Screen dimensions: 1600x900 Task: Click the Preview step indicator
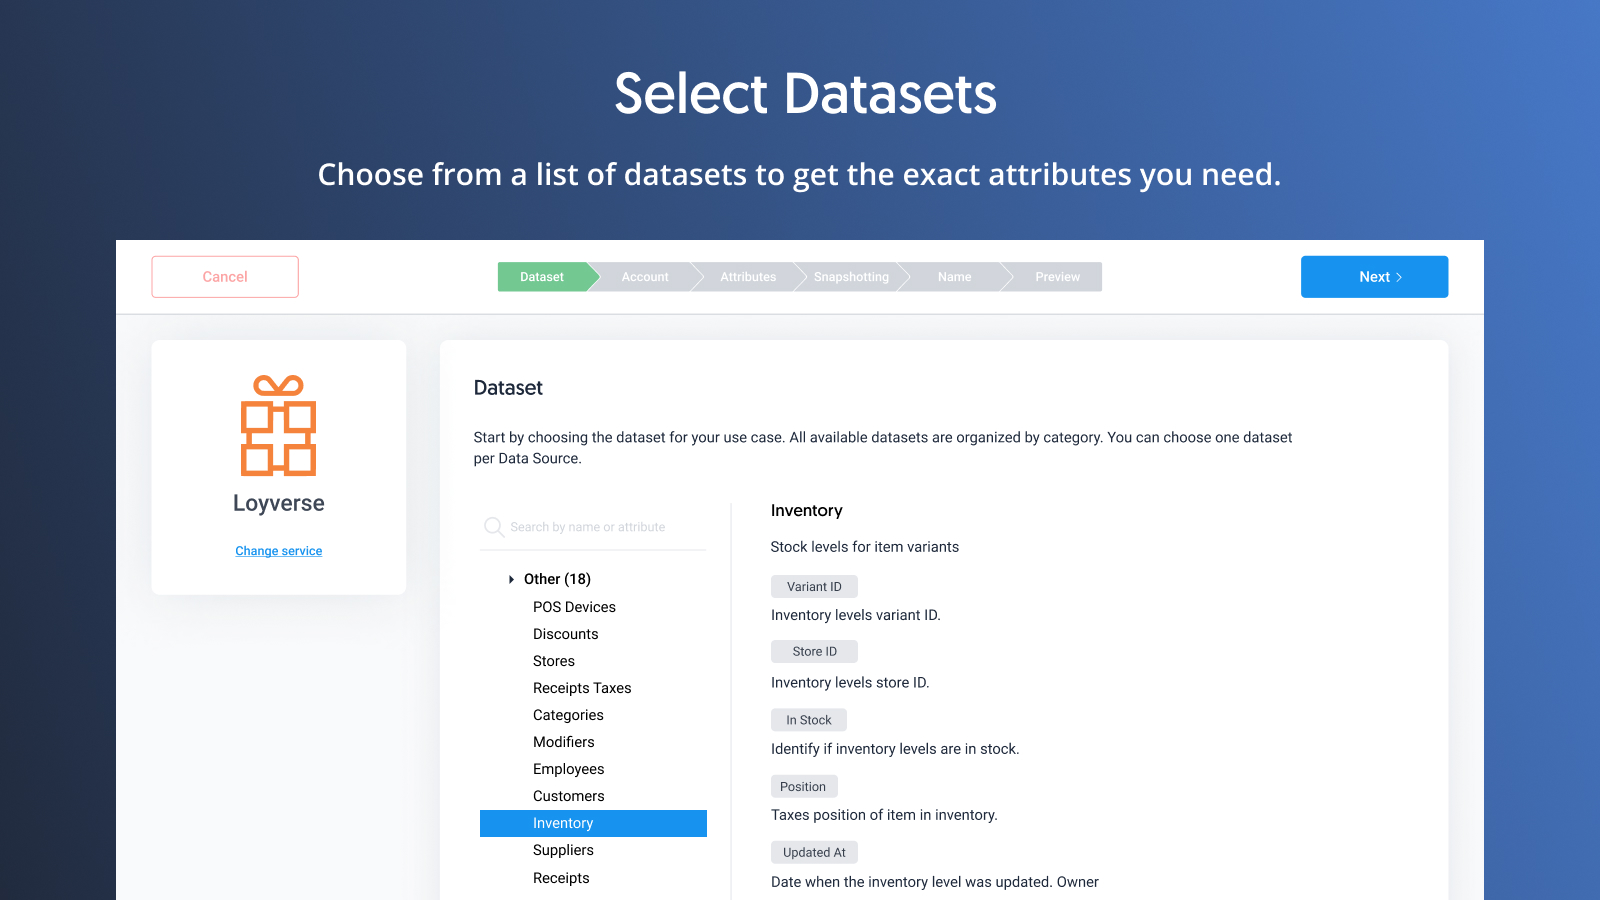(1057, 277)
